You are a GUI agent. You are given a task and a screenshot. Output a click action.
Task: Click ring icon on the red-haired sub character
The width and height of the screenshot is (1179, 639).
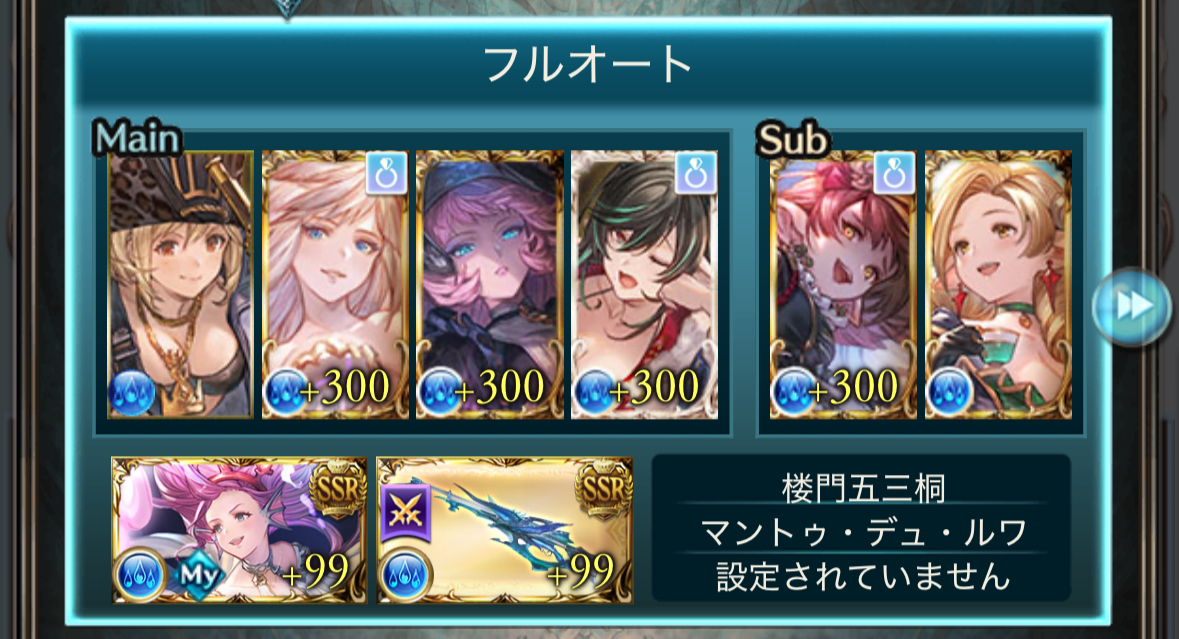click(894, 174)
